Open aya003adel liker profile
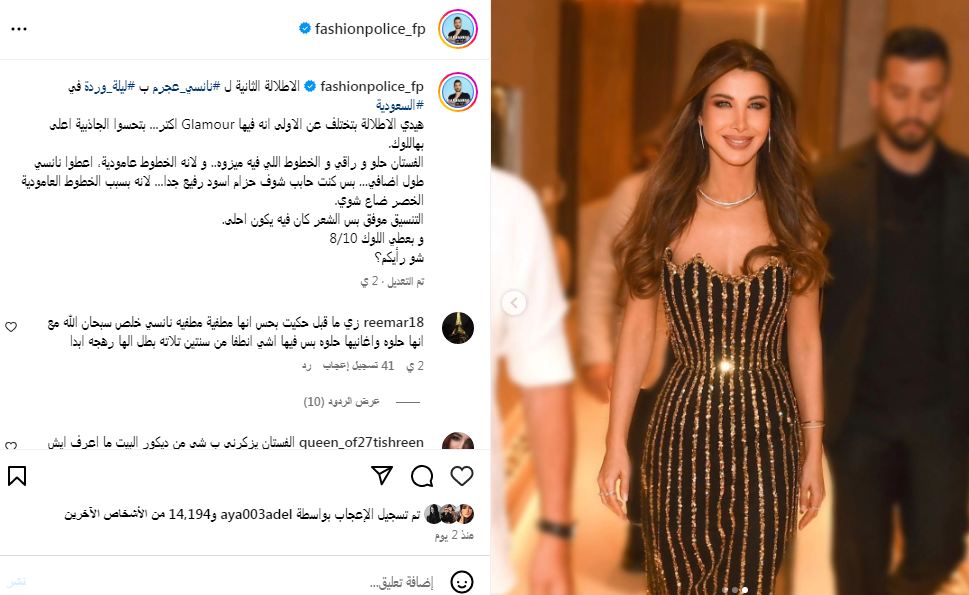The height and width of the screenshot is (595, 969). coord(255,514)
